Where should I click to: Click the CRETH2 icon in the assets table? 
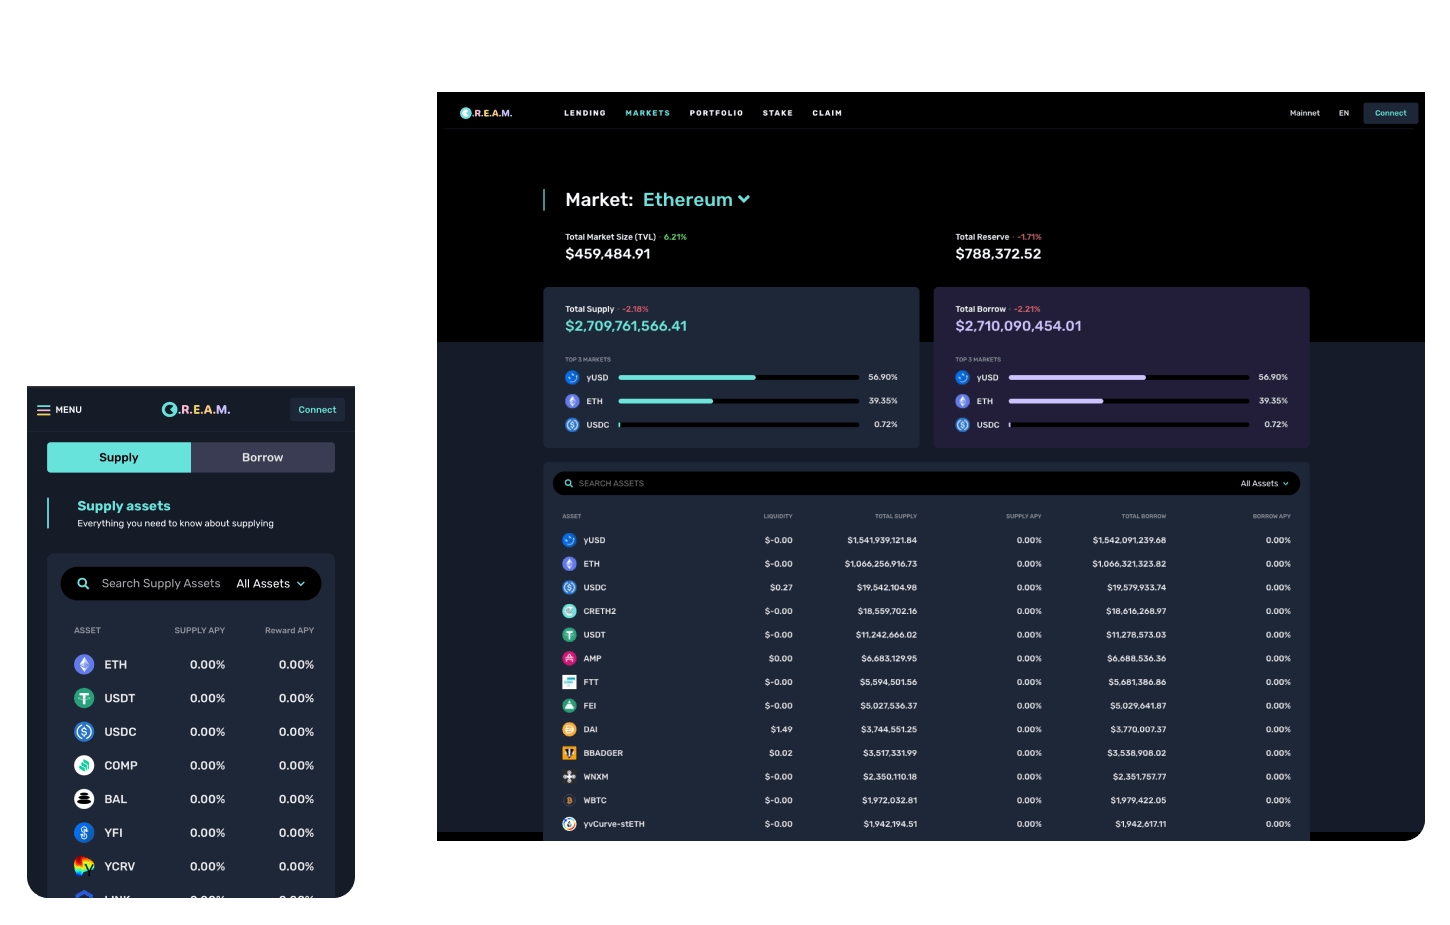569,611
